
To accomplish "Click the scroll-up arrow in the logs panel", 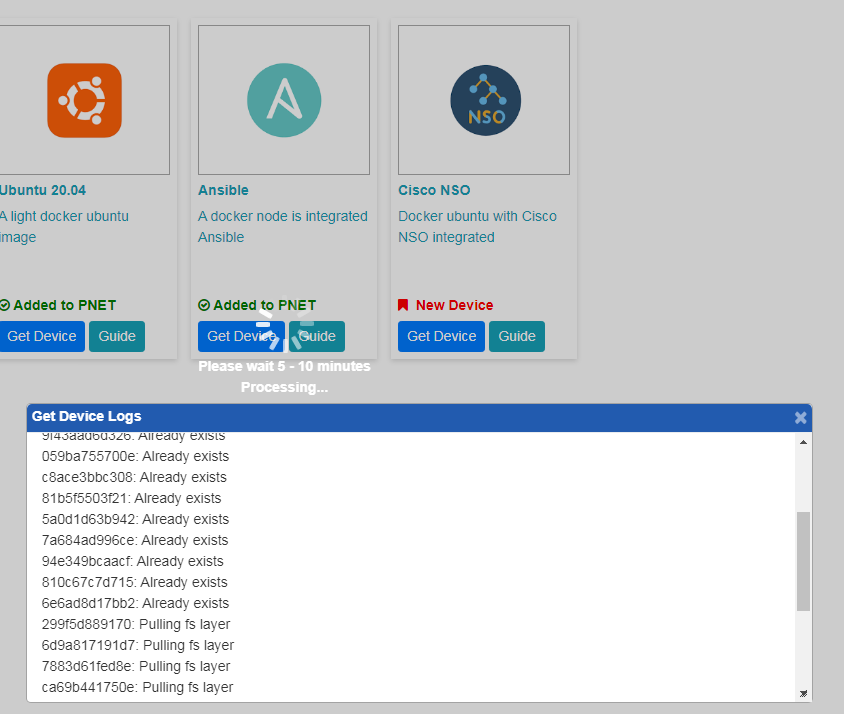I will point(802,444).
